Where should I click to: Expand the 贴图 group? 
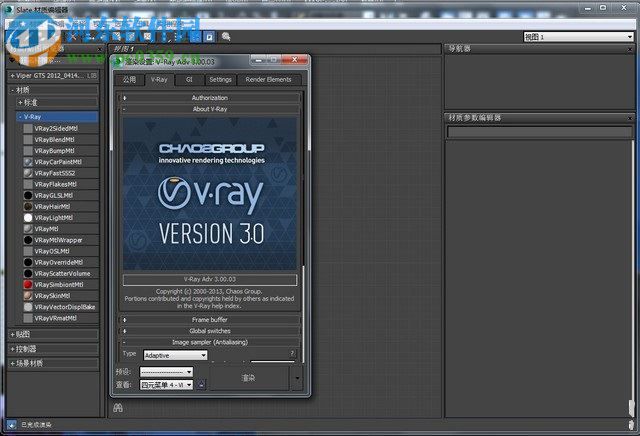53,334
